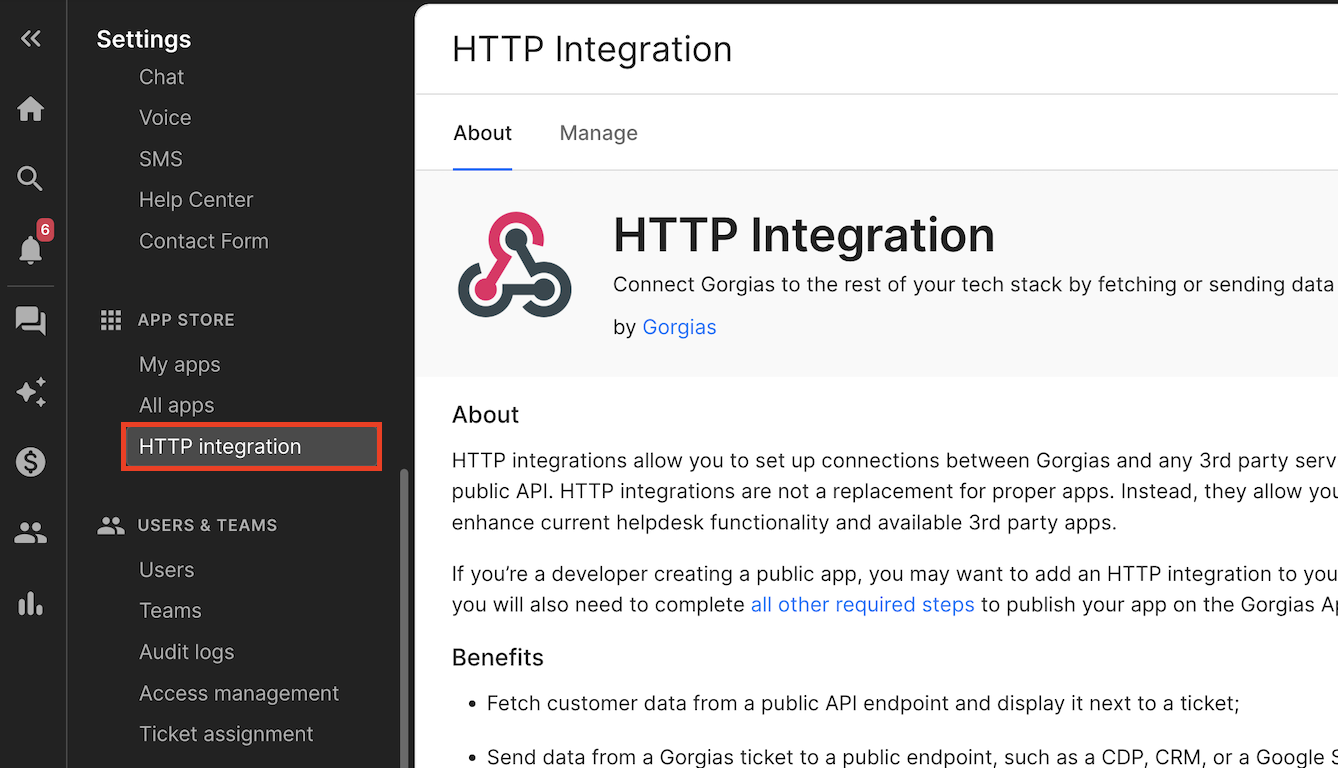Click the page title HTTP Integration
This screenshot has width=1338, height=768.
(592, 49)
